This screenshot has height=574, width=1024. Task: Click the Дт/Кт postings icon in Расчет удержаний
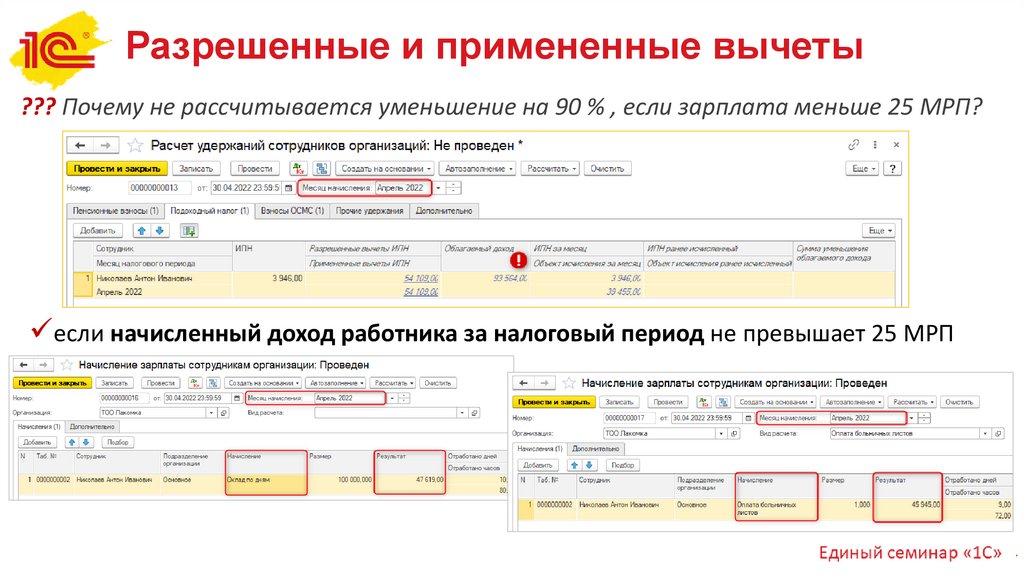point(298,168)
